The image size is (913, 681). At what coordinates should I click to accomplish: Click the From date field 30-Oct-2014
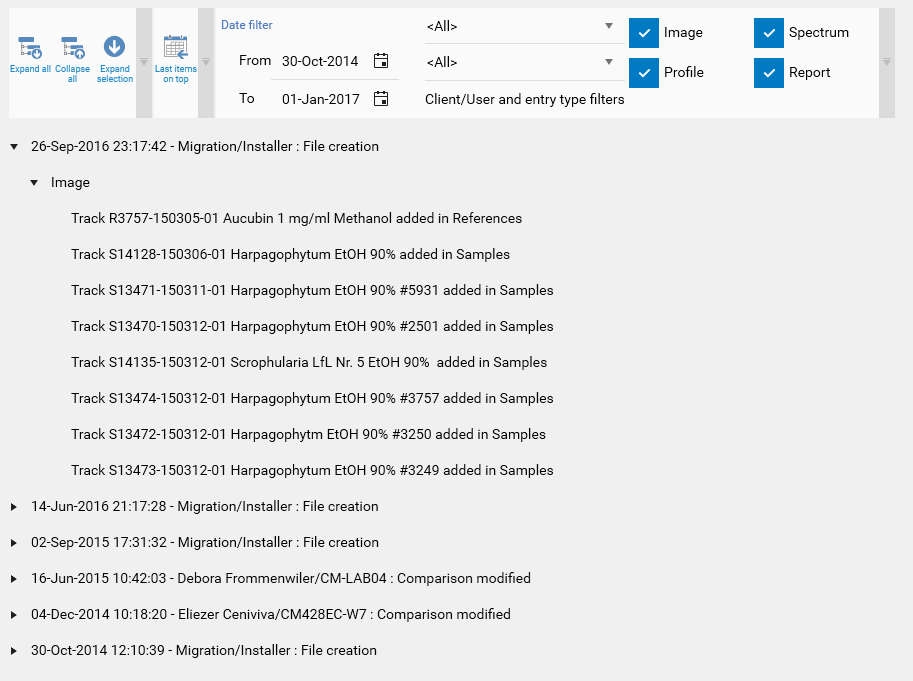pyautogui.click(x=320, y=61)
